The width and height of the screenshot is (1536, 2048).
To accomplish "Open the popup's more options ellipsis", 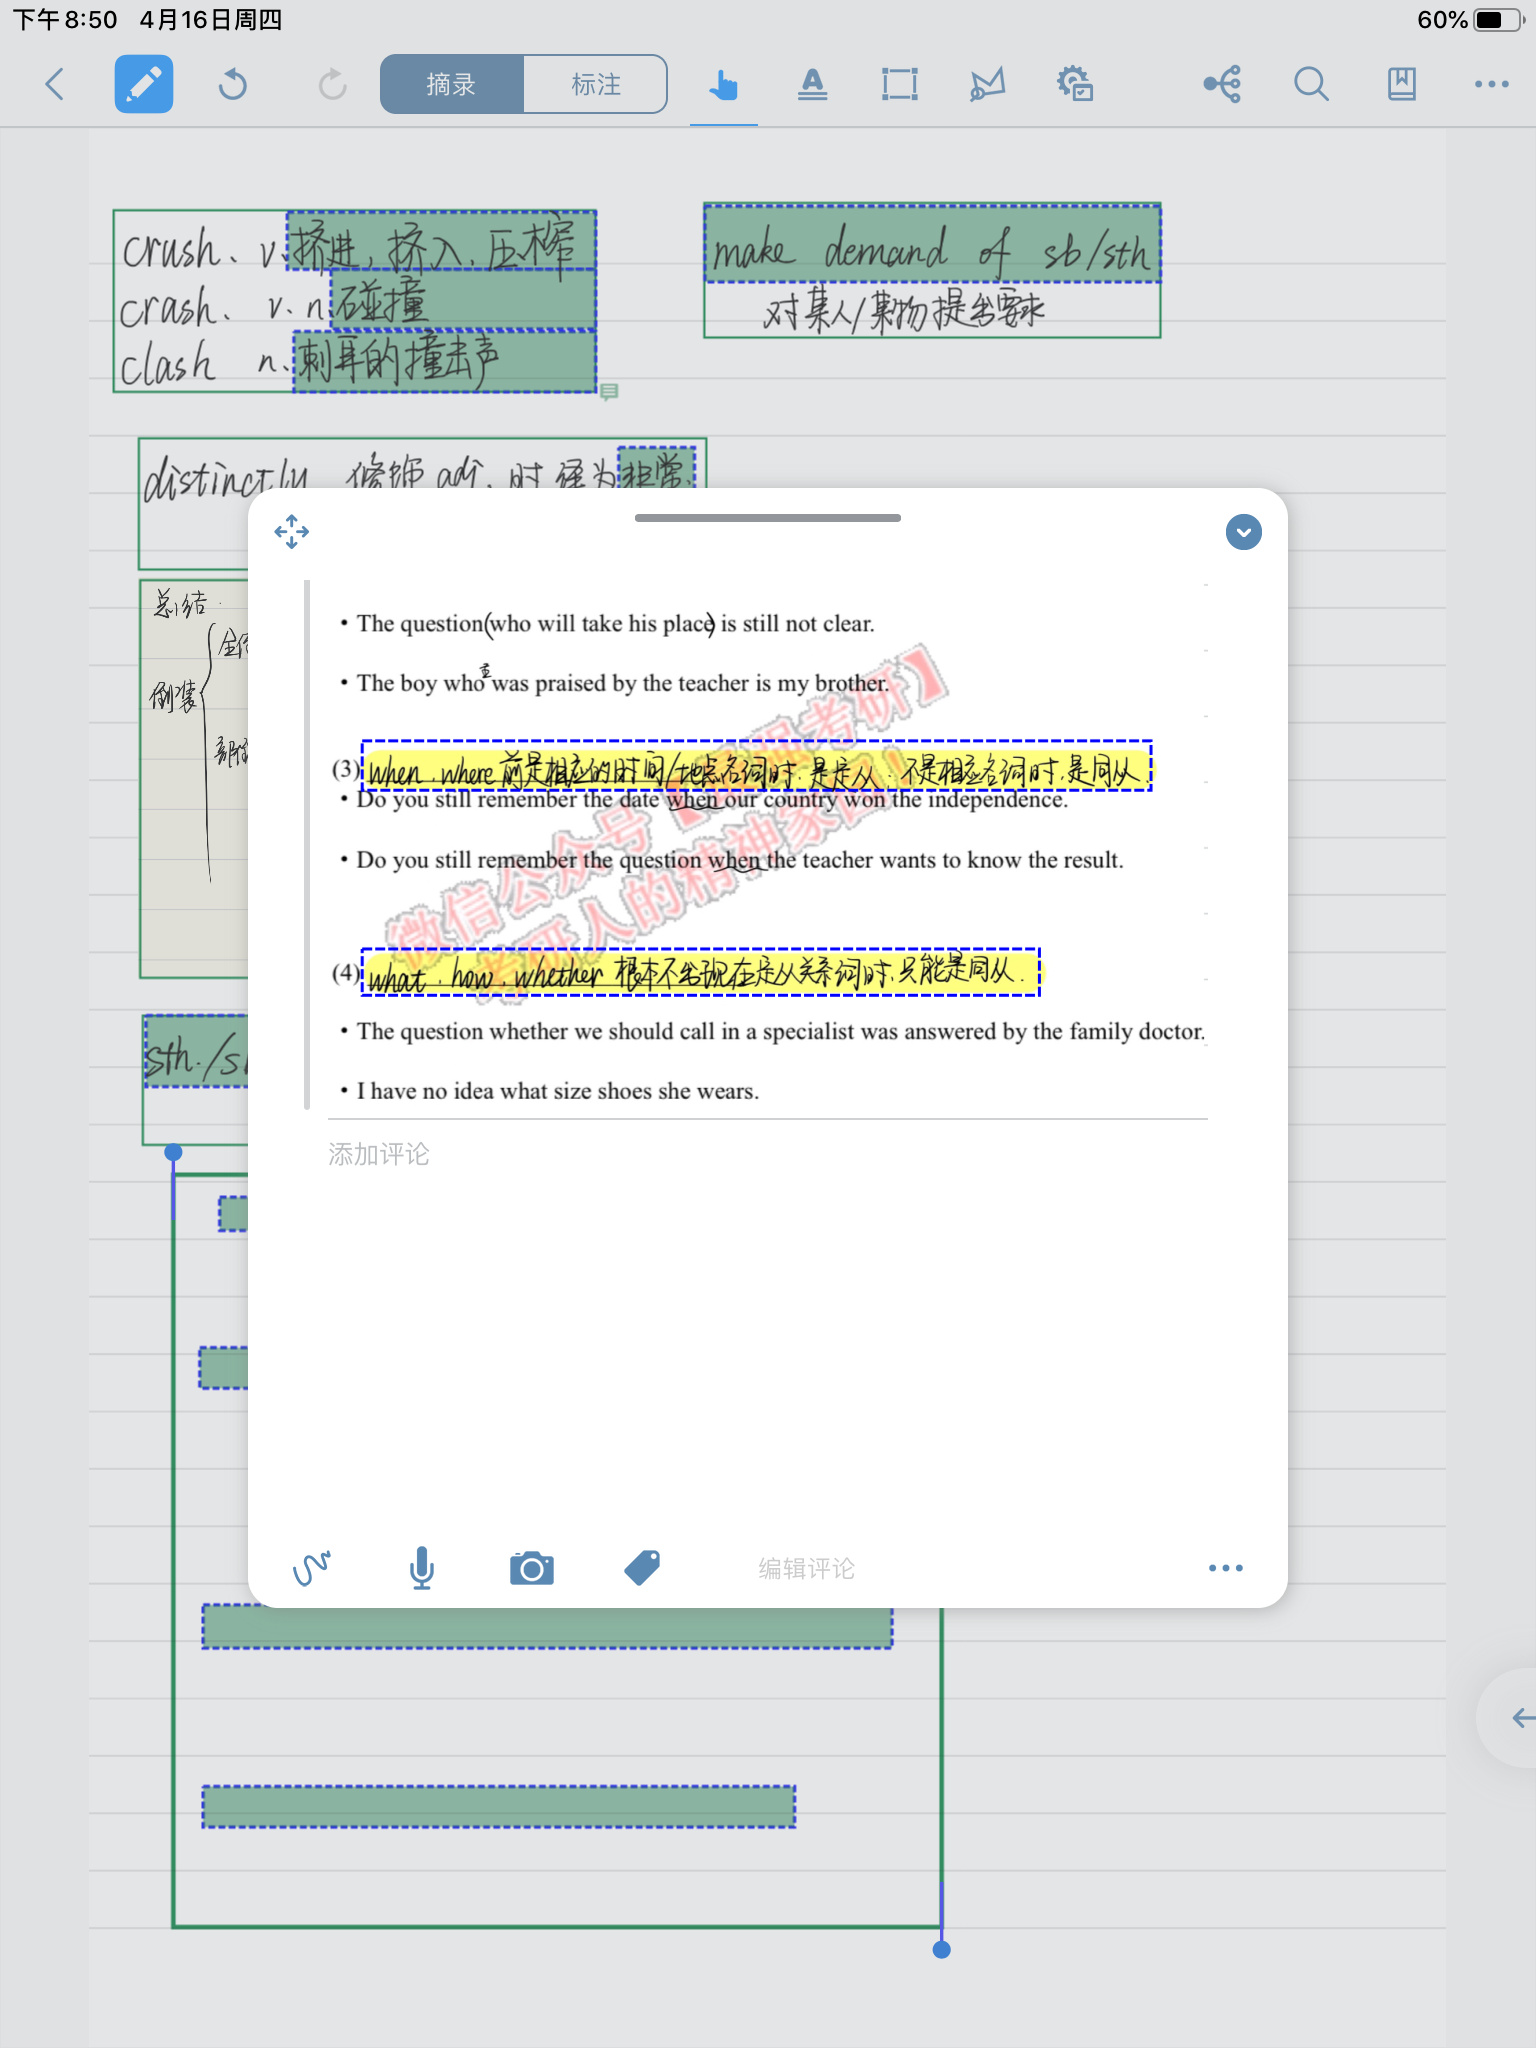I will tap(1225, 1568).
